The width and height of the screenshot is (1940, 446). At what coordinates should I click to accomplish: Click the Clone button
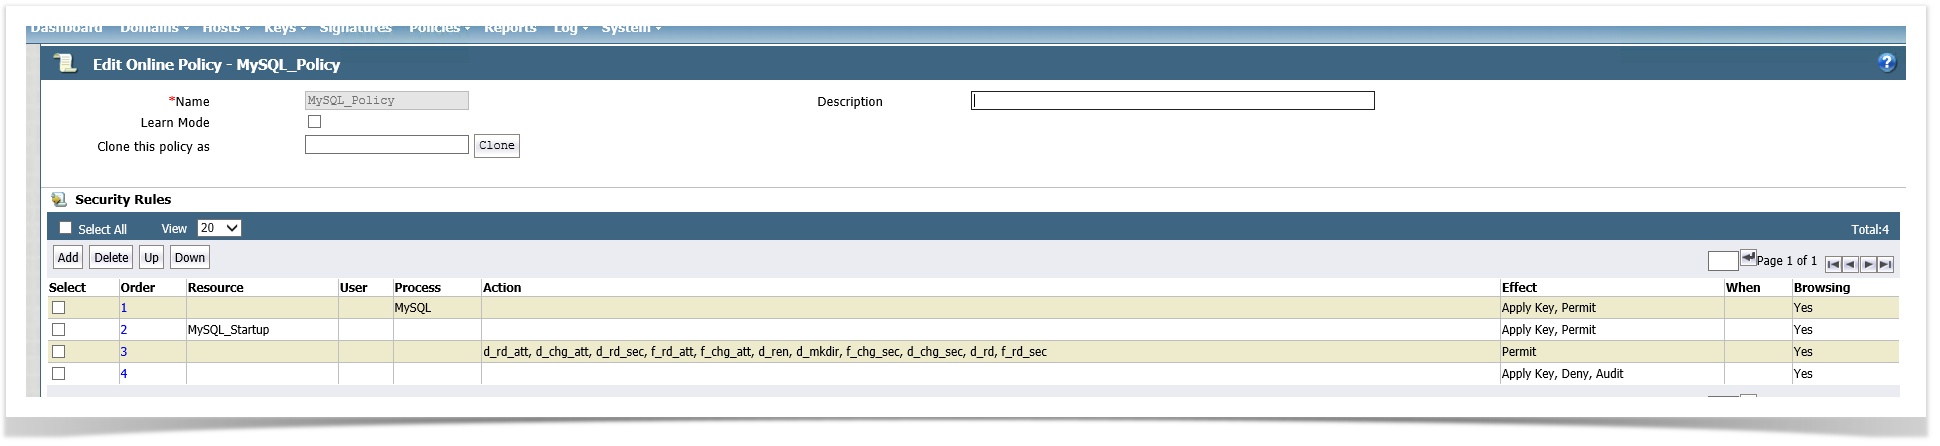496,146
